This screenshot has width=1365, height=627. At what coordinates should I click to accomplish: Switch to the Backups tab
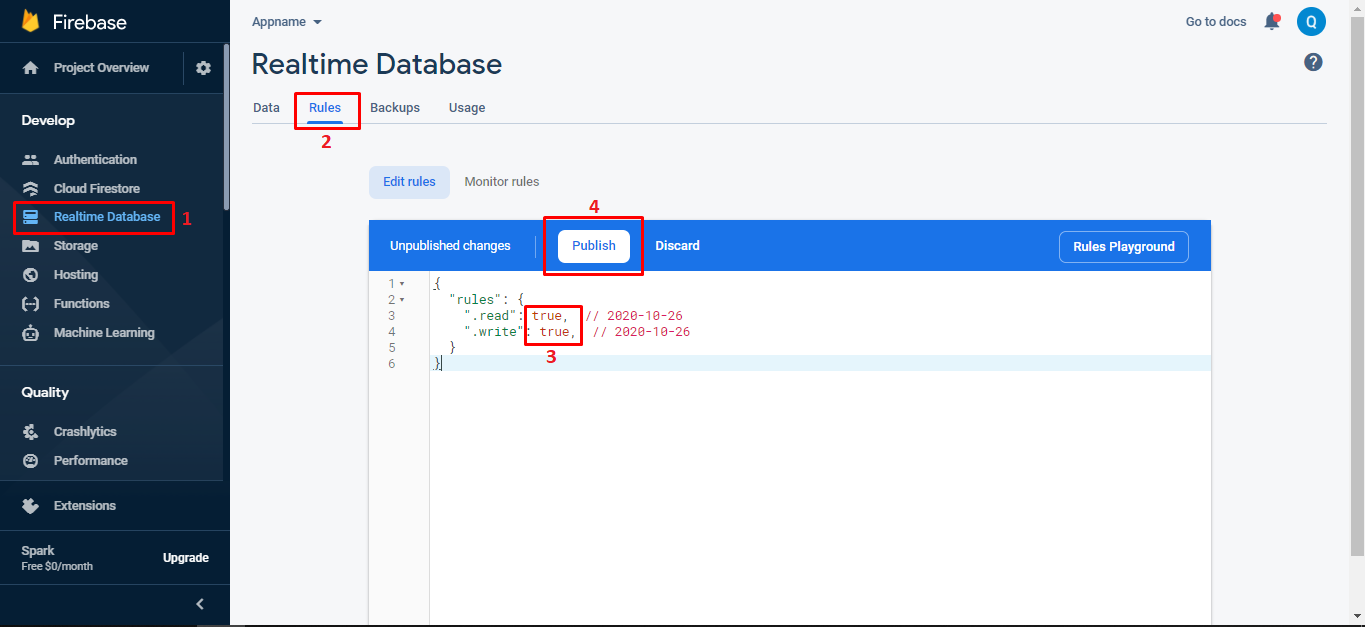click(395, 108)
